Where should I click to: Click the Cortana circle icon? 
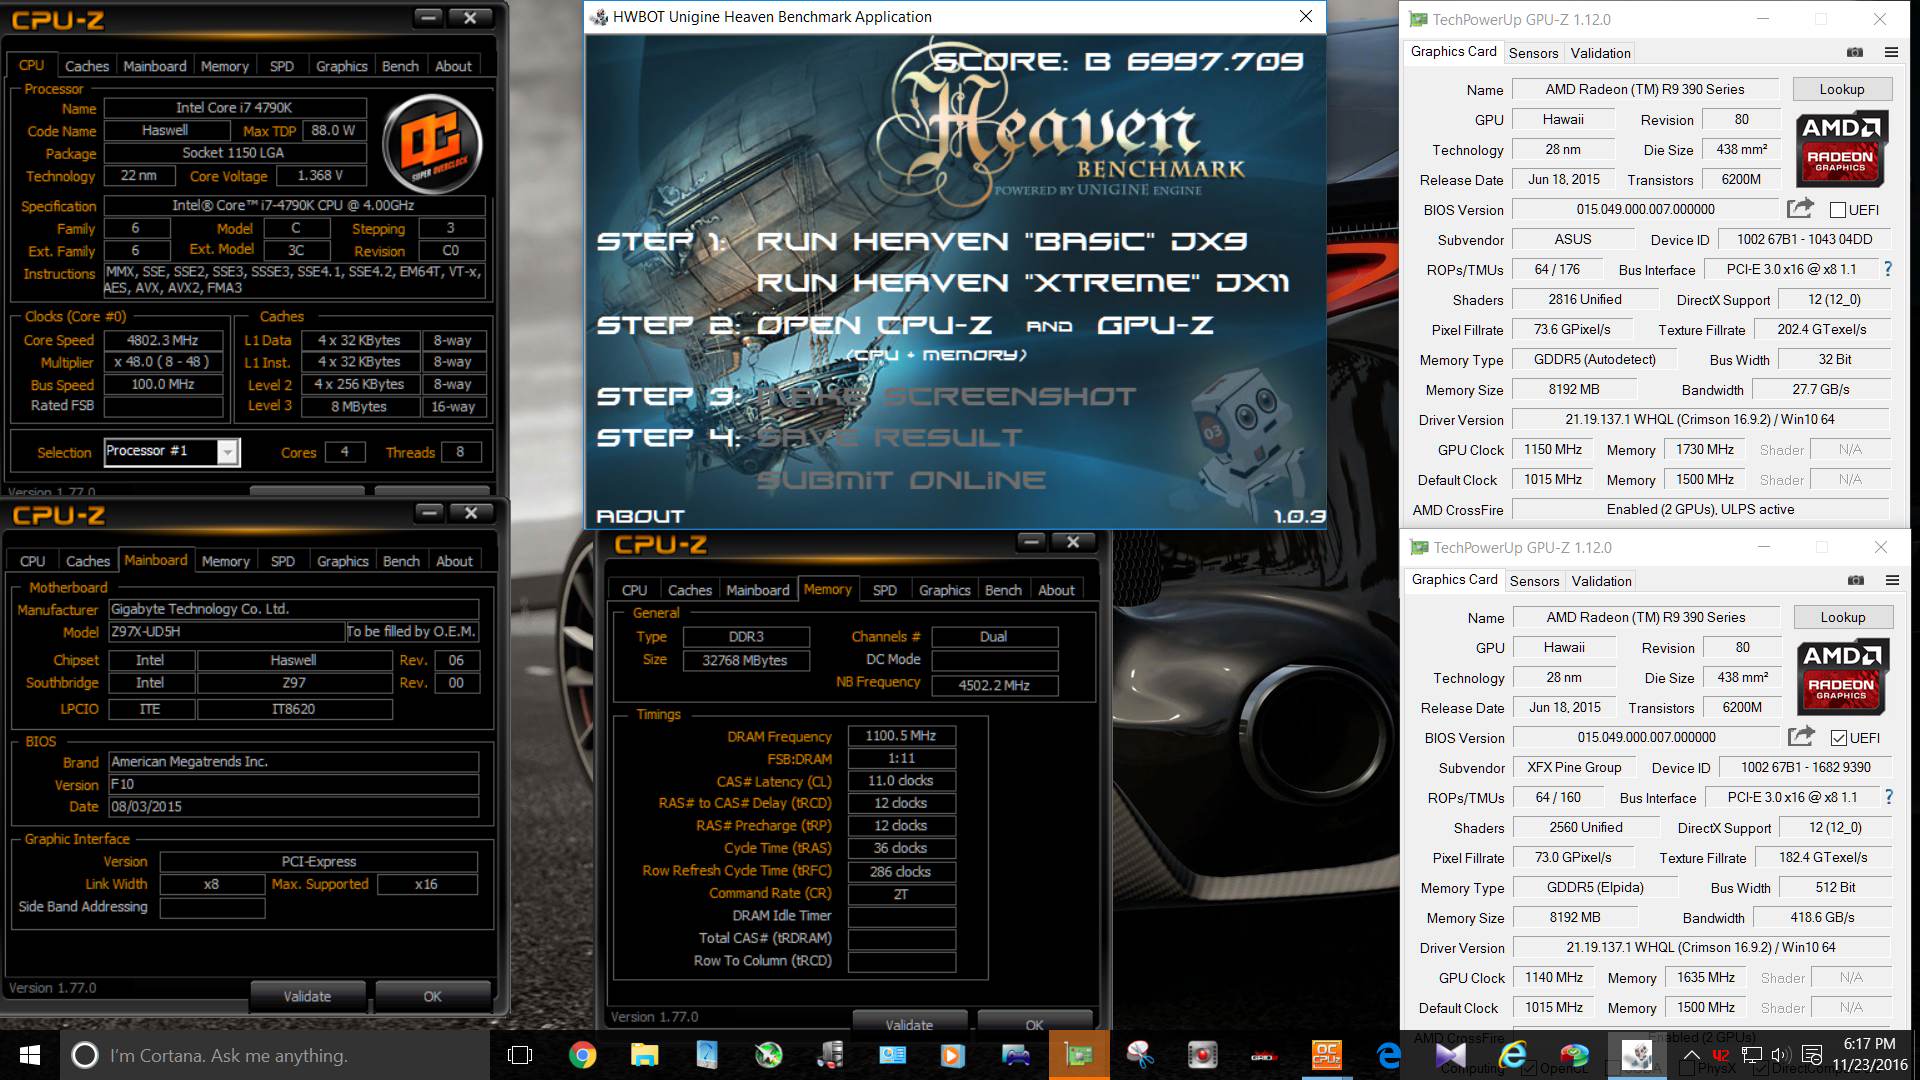coord(85,1055)
